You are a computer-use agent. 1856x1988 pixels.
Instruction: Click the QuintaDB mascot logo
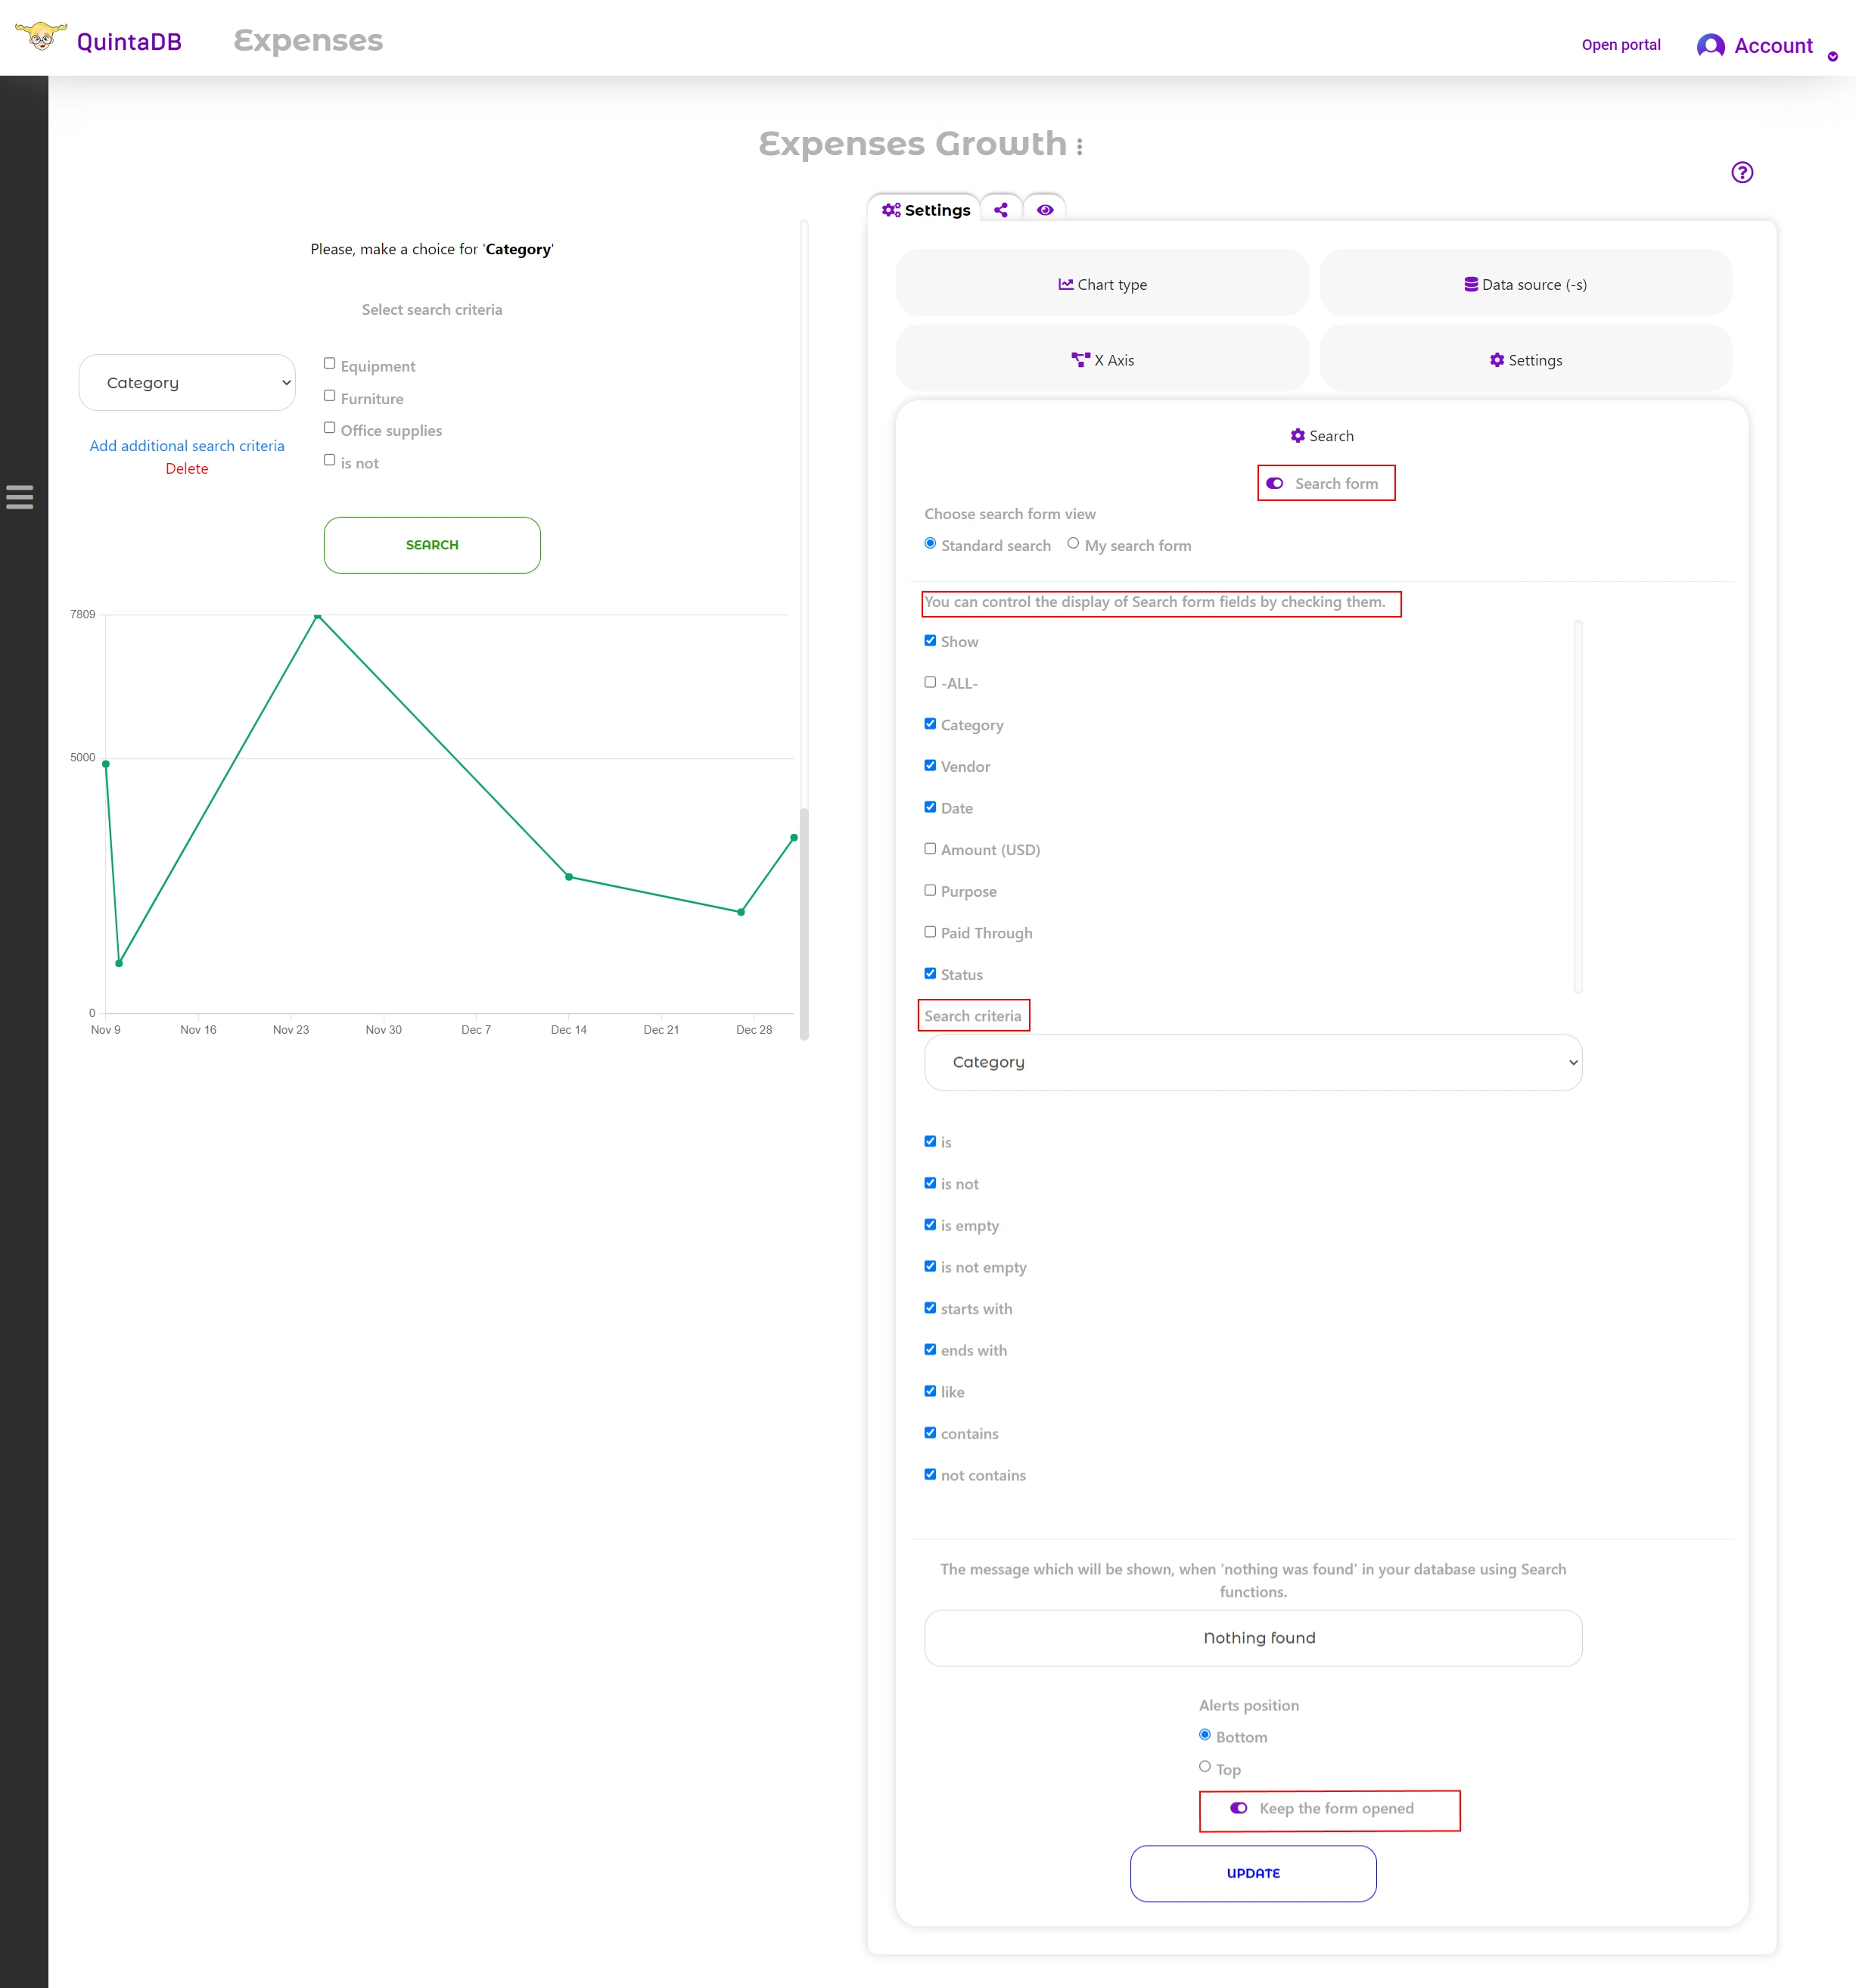pyautogui.click(x=41, y=37)
